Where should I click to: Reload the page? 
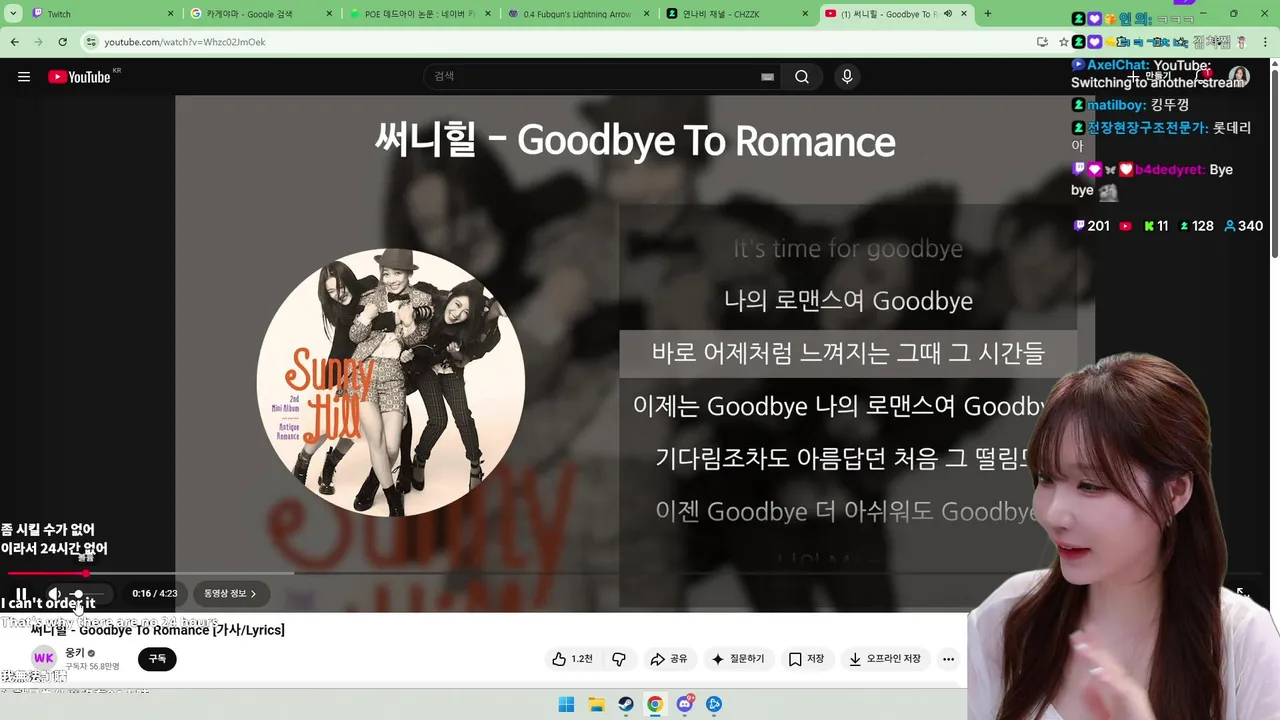pyautogui.click(x=62, y=42)
